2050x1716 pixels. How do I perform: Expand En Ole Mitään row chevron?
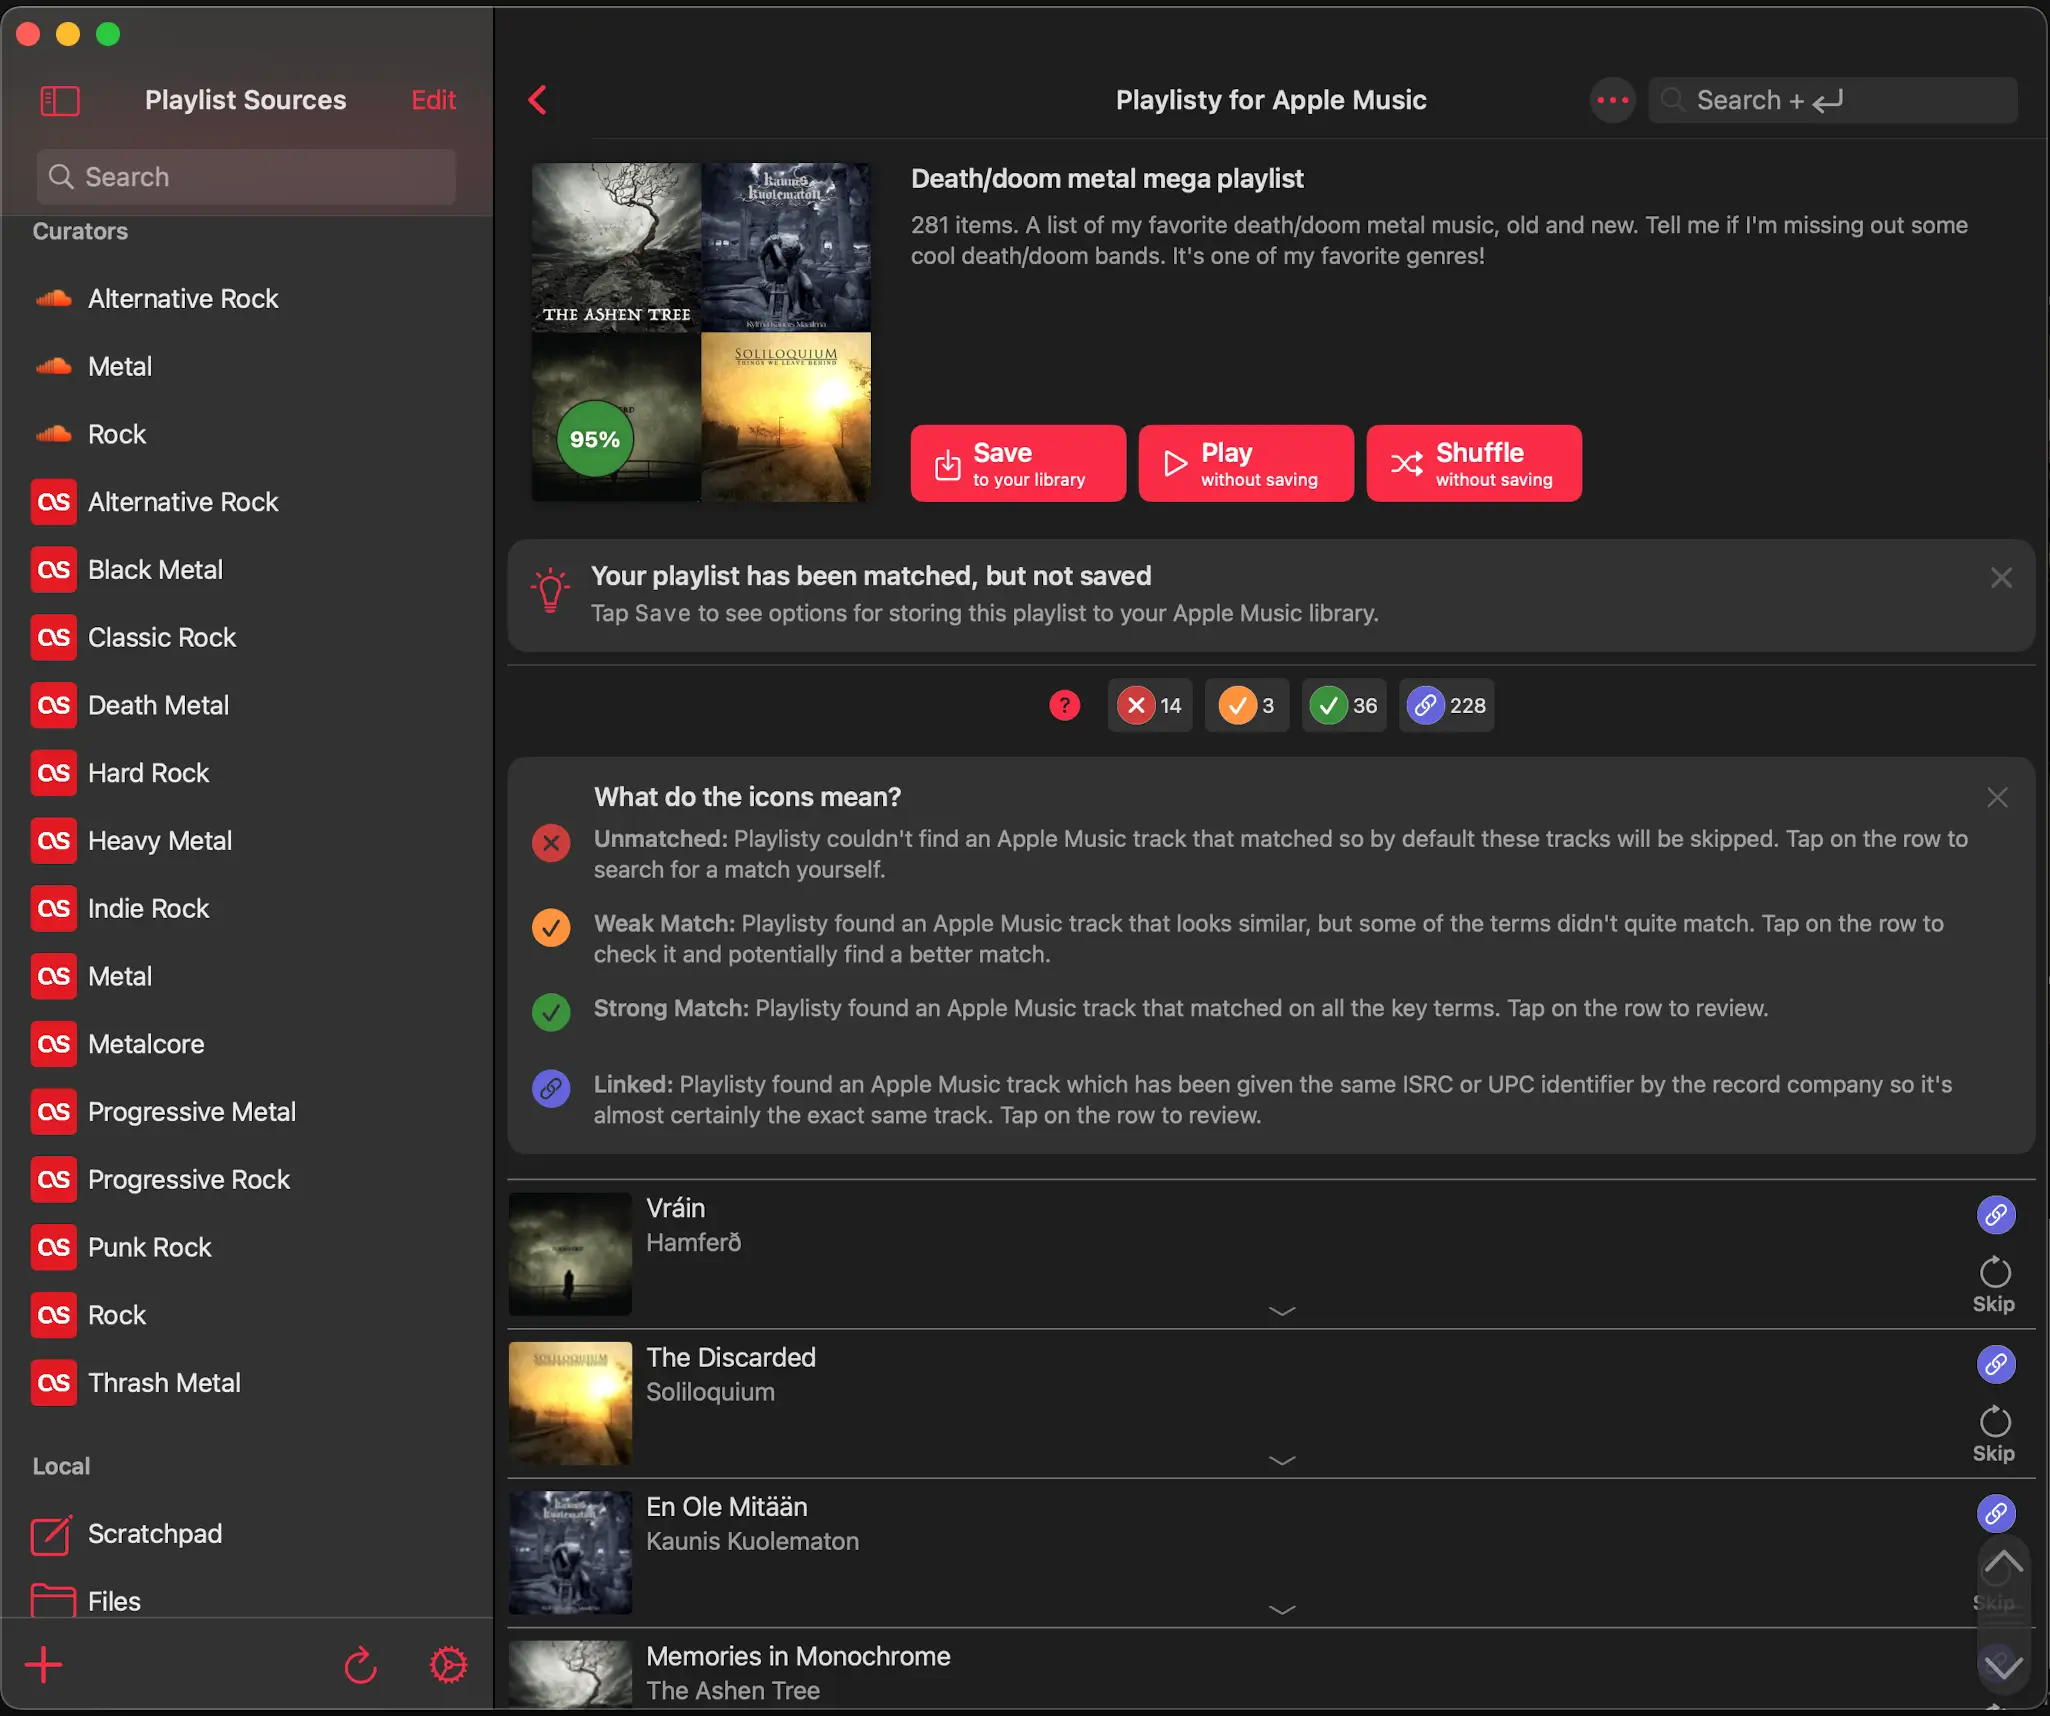click(x=1282, y=1610)
